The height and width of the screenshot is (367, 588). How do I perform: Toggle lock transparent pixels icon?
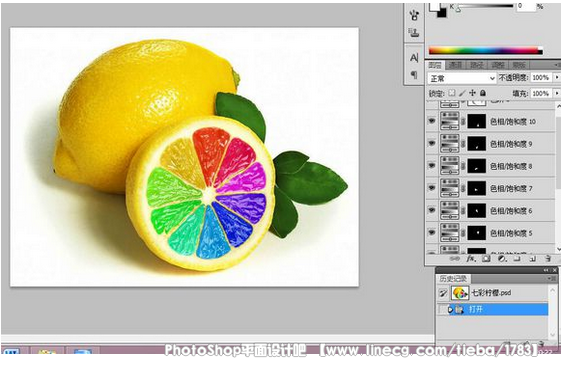(x=452, y=93)
